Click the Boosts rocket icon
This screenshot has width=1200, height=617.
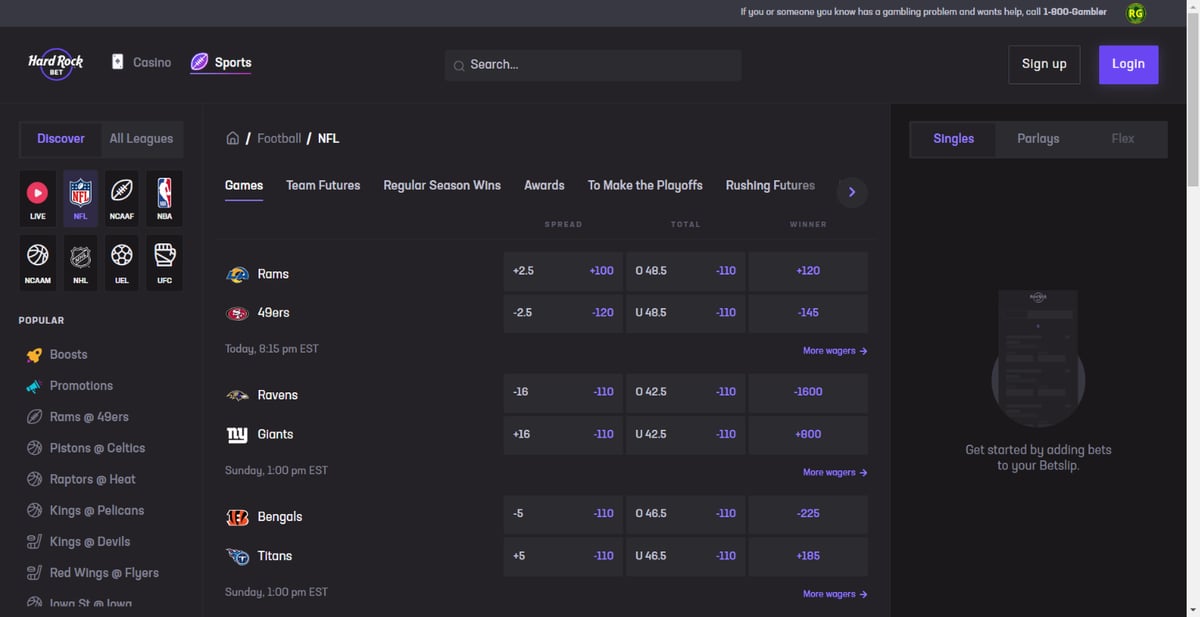coord(34,354)
